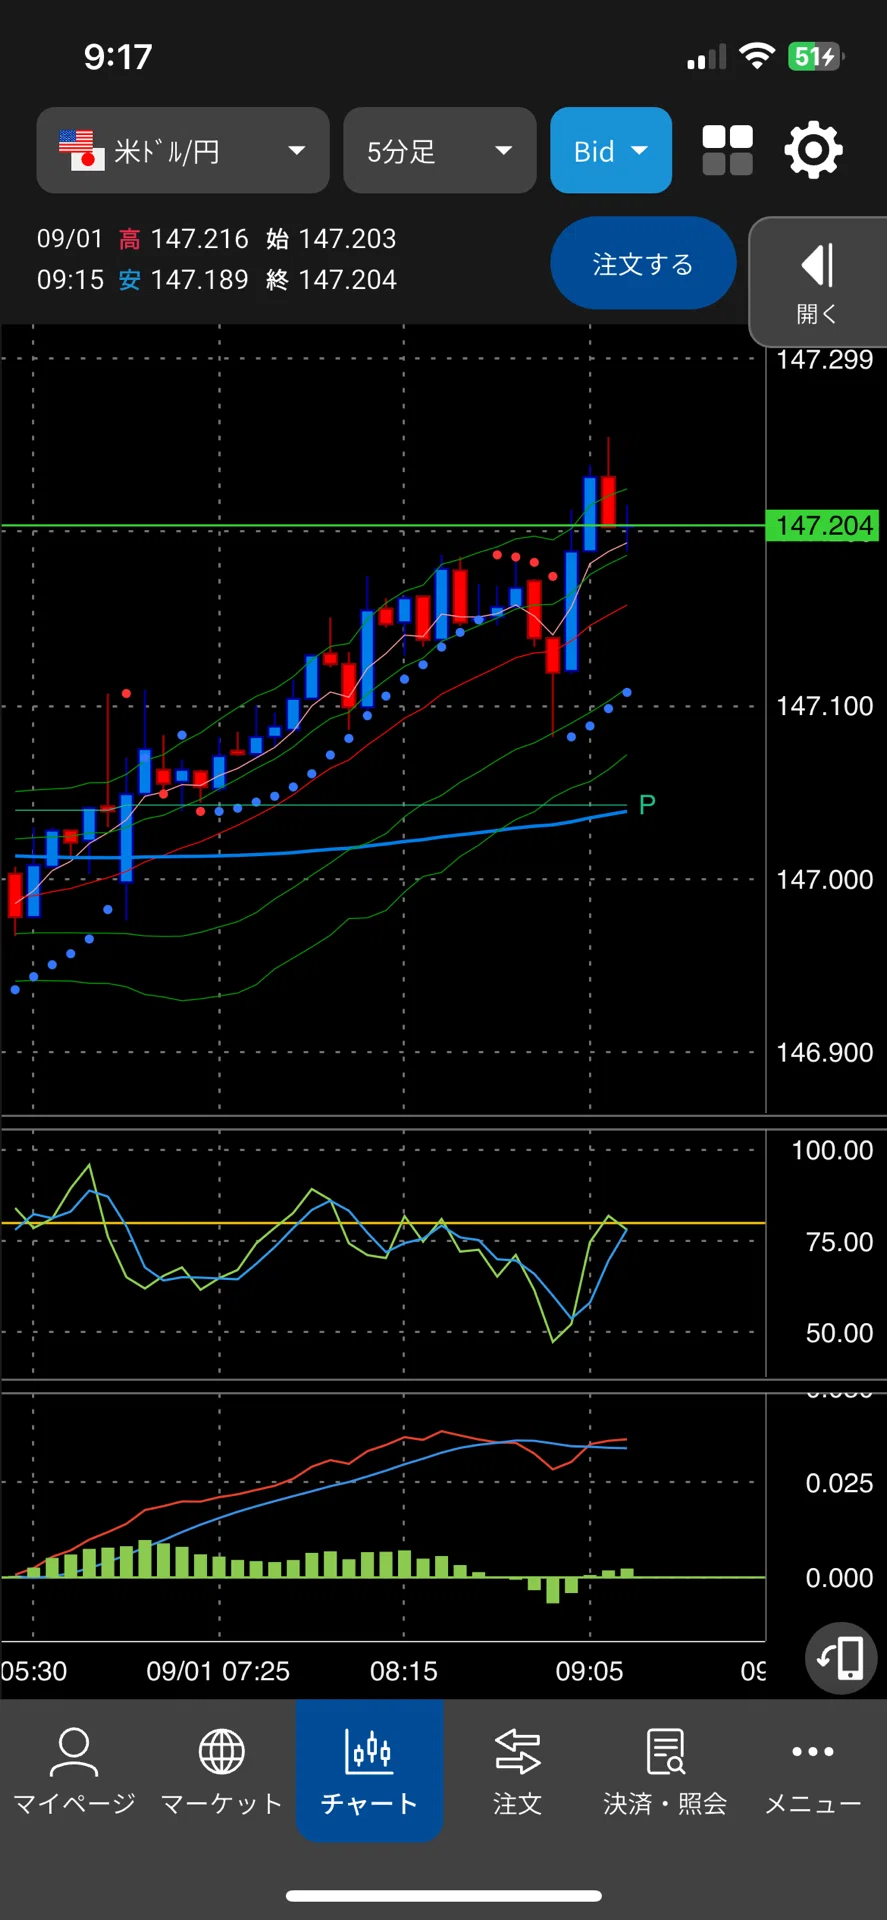
Task: Tap the order arrows icon in the bottom bar
Action: (x=517, y=1751)
